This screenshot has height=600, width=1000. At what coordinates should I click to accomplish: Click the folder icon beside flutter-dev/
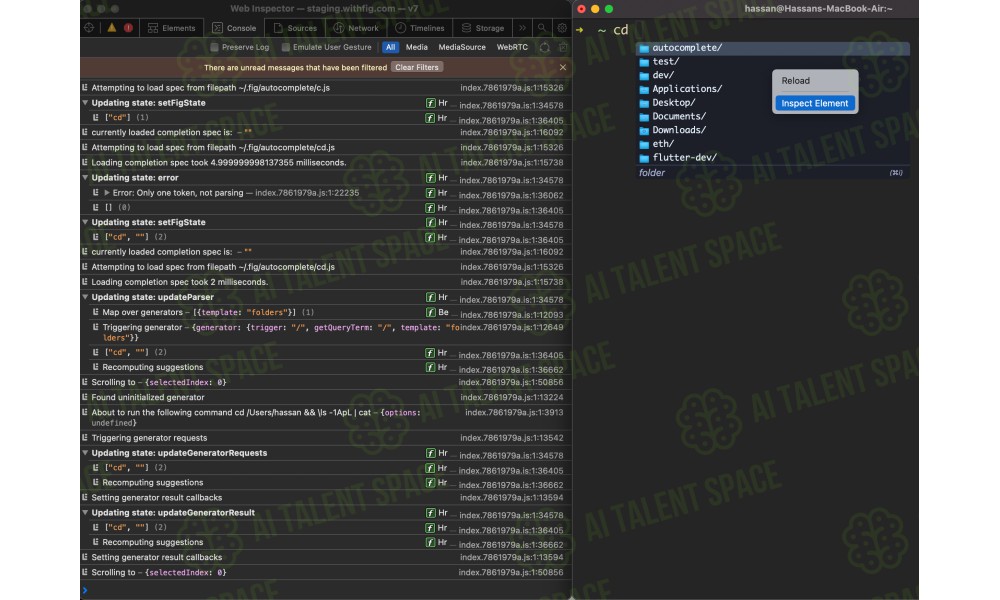coord(644,157)
